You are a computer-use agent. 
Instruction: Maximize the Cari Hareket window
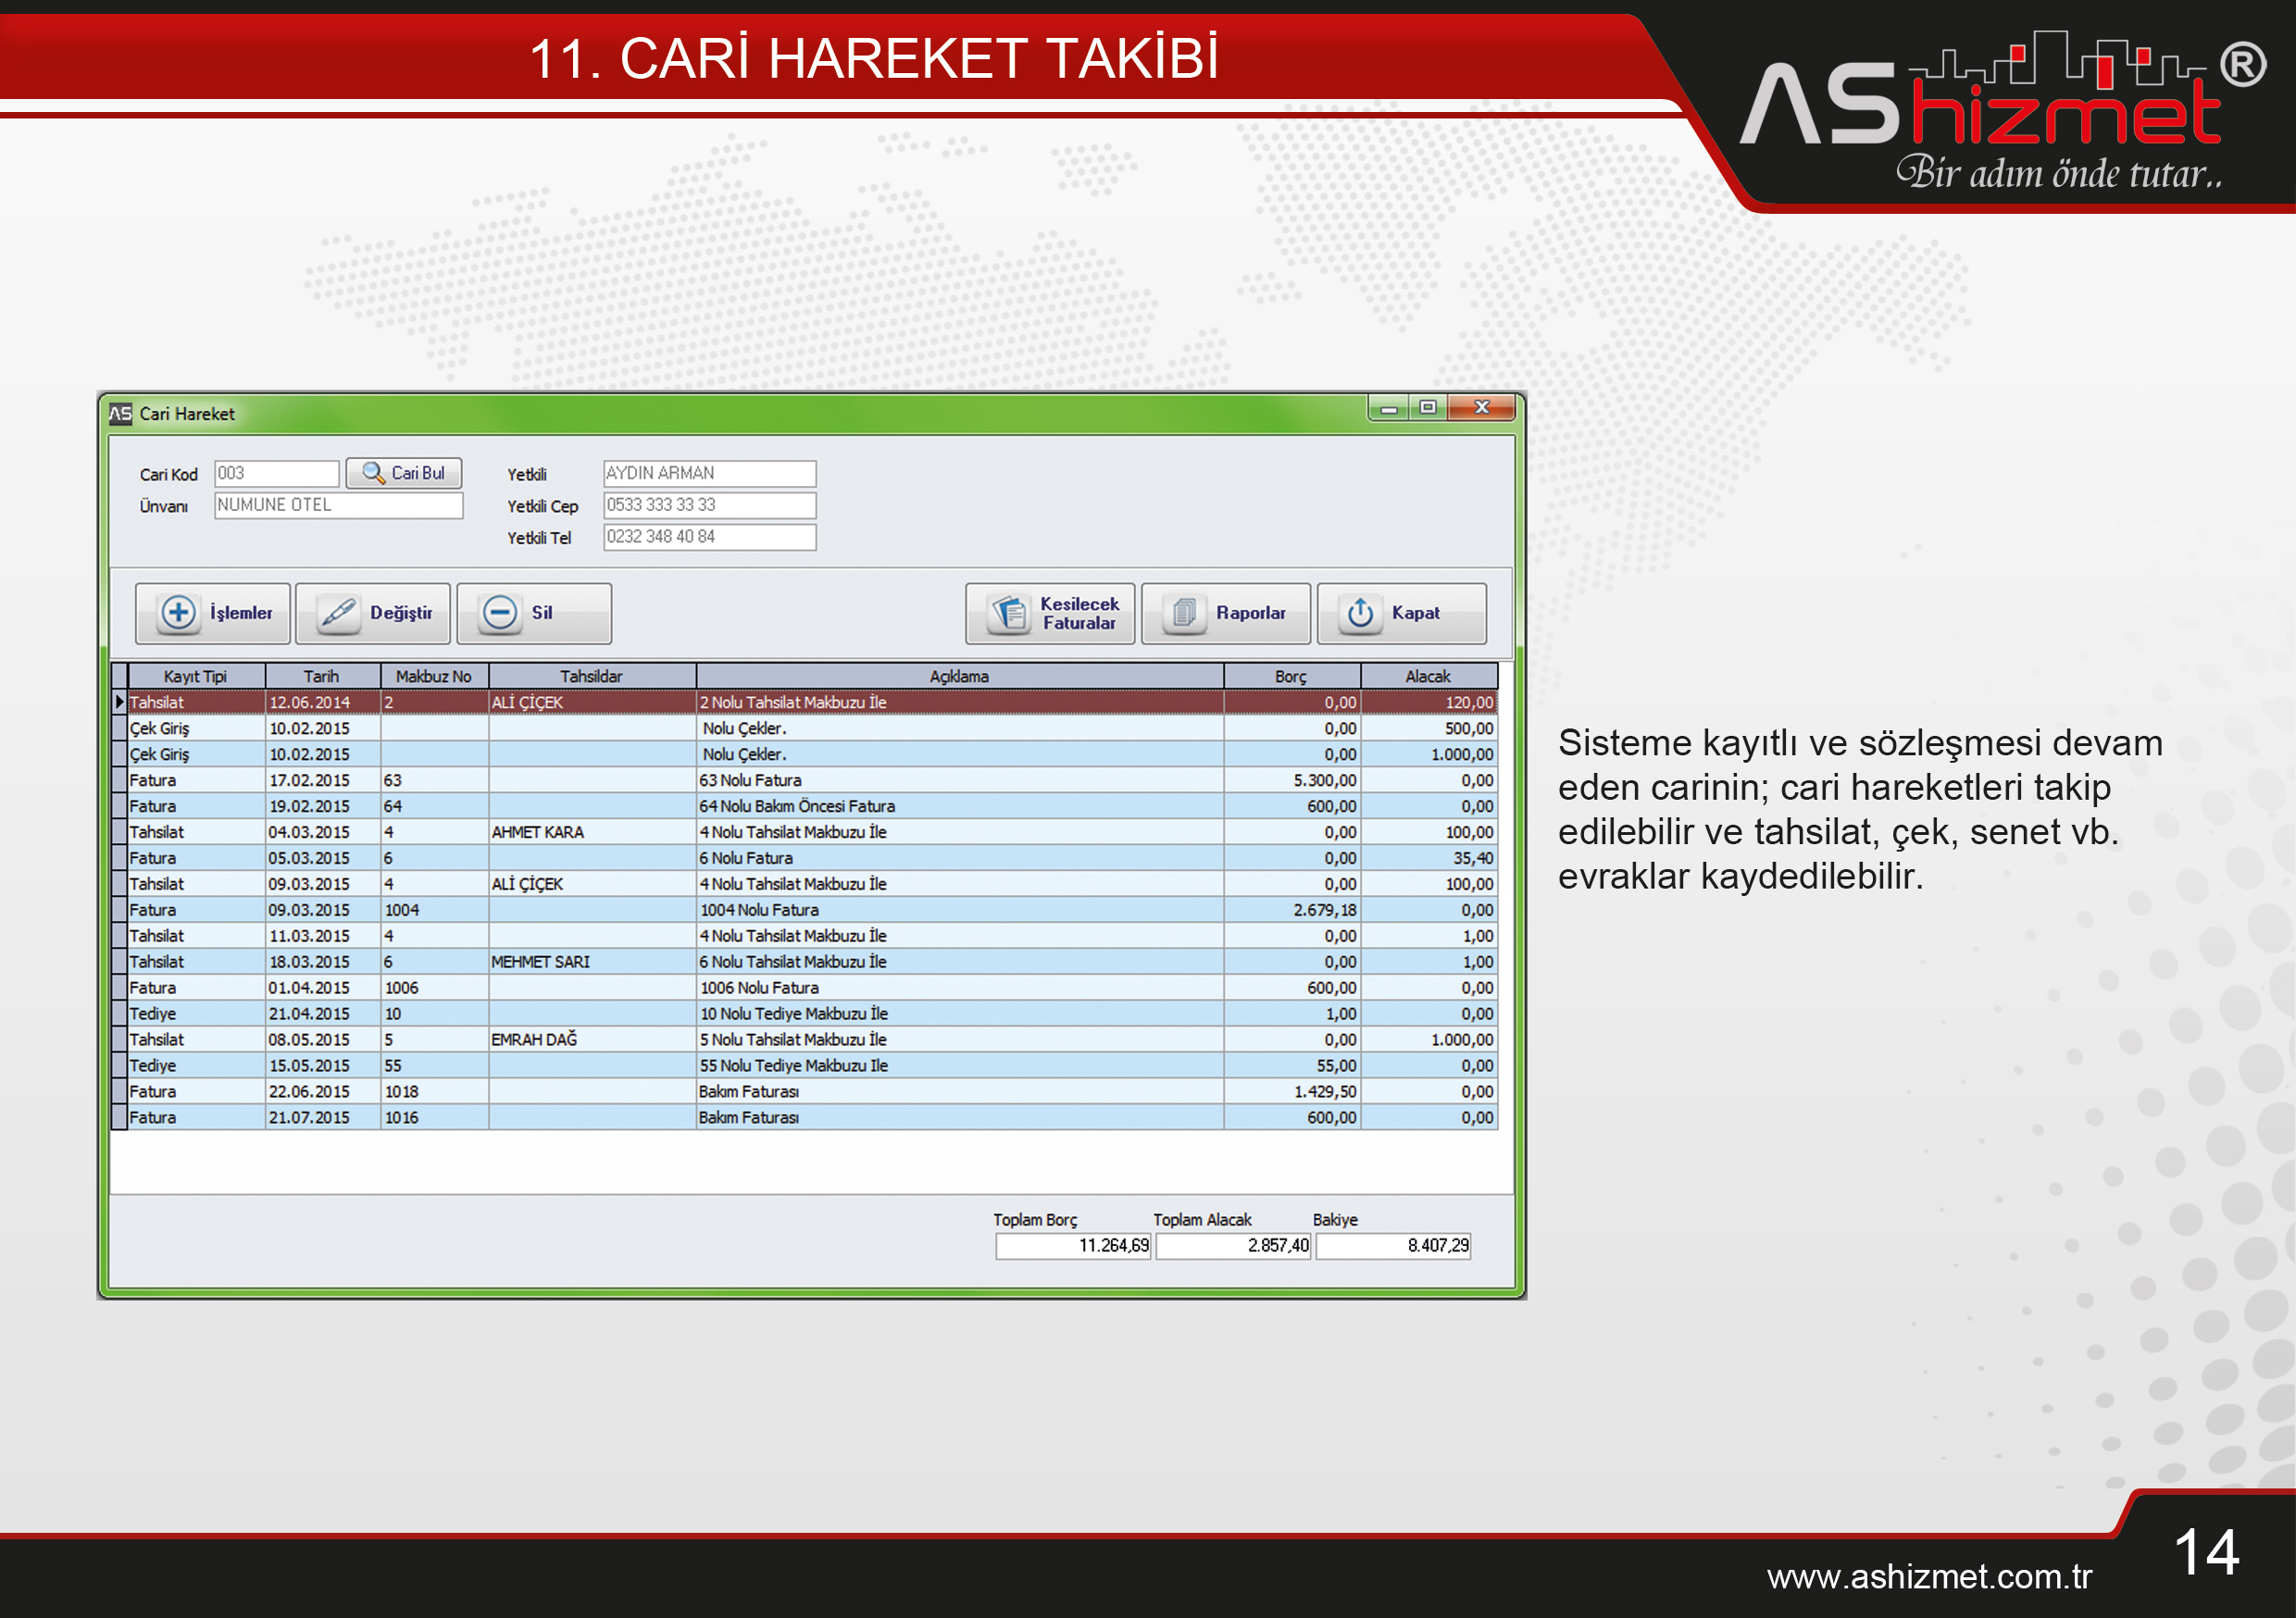click(1428, 408)
